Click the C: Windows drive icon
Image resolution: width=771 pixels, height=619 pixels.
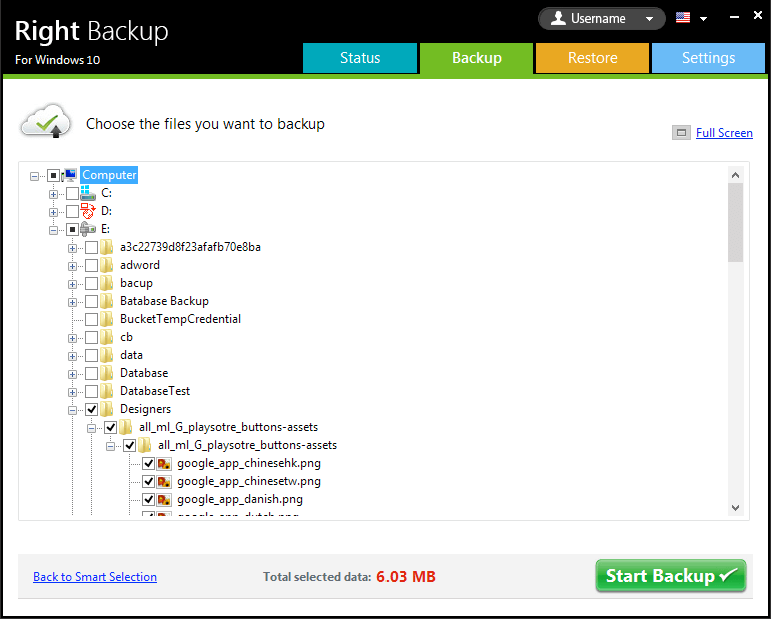click(88, 193)
